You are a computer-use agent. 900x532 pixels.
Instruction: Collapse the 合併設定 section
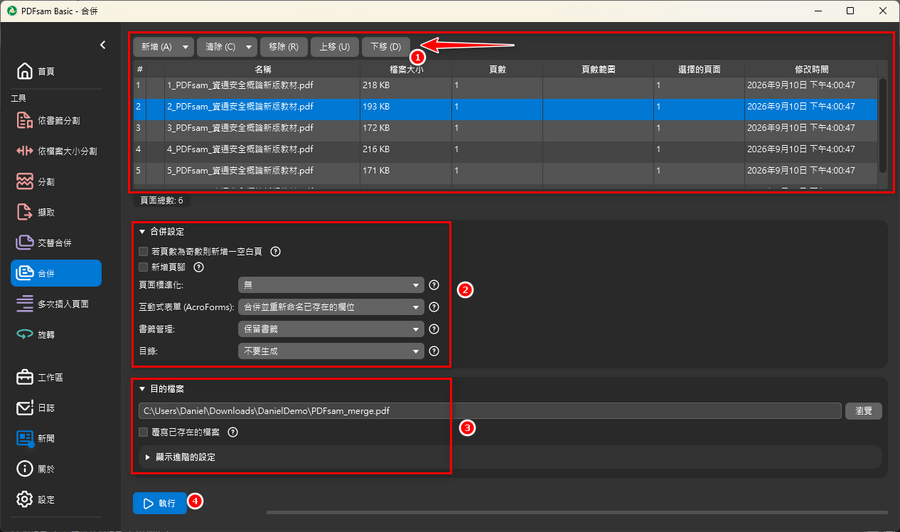coord(142,231)
